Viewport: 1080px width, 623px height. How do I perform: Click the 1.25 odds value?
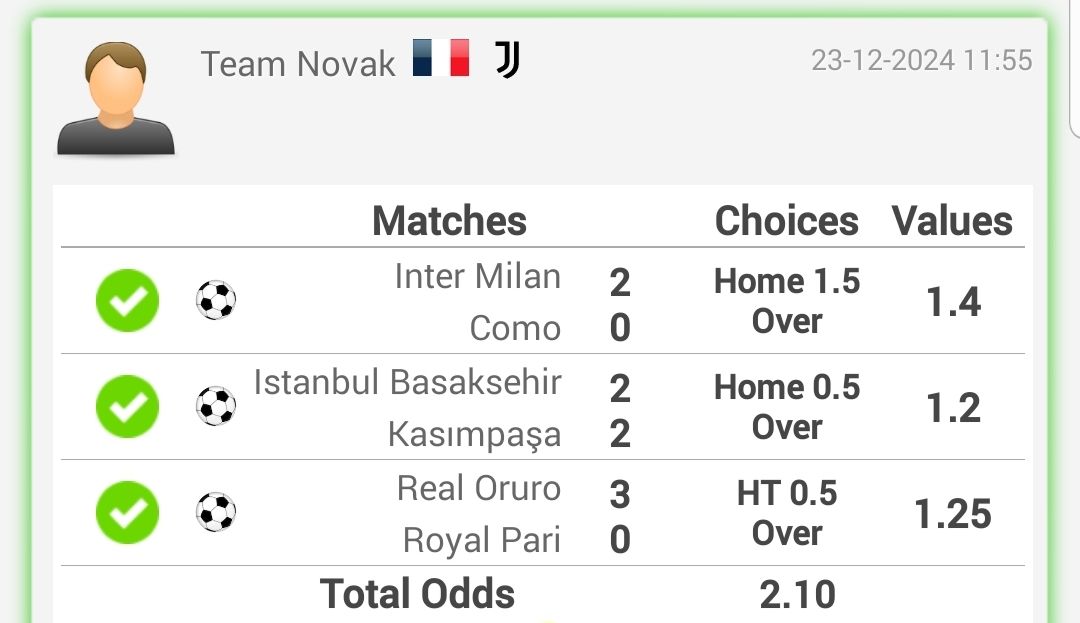(x=953, y=514)
